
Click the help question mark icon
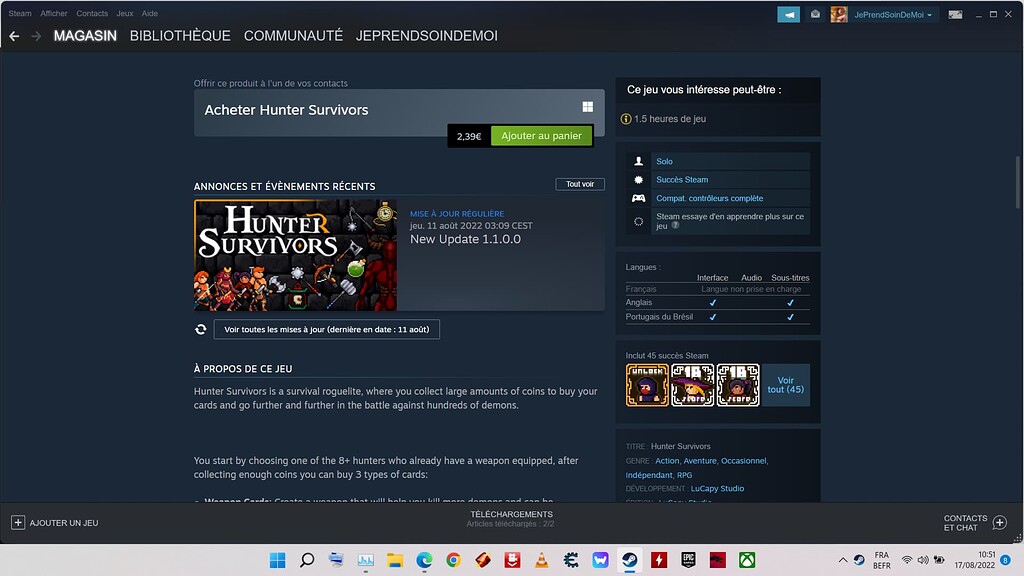pos(675,226)
